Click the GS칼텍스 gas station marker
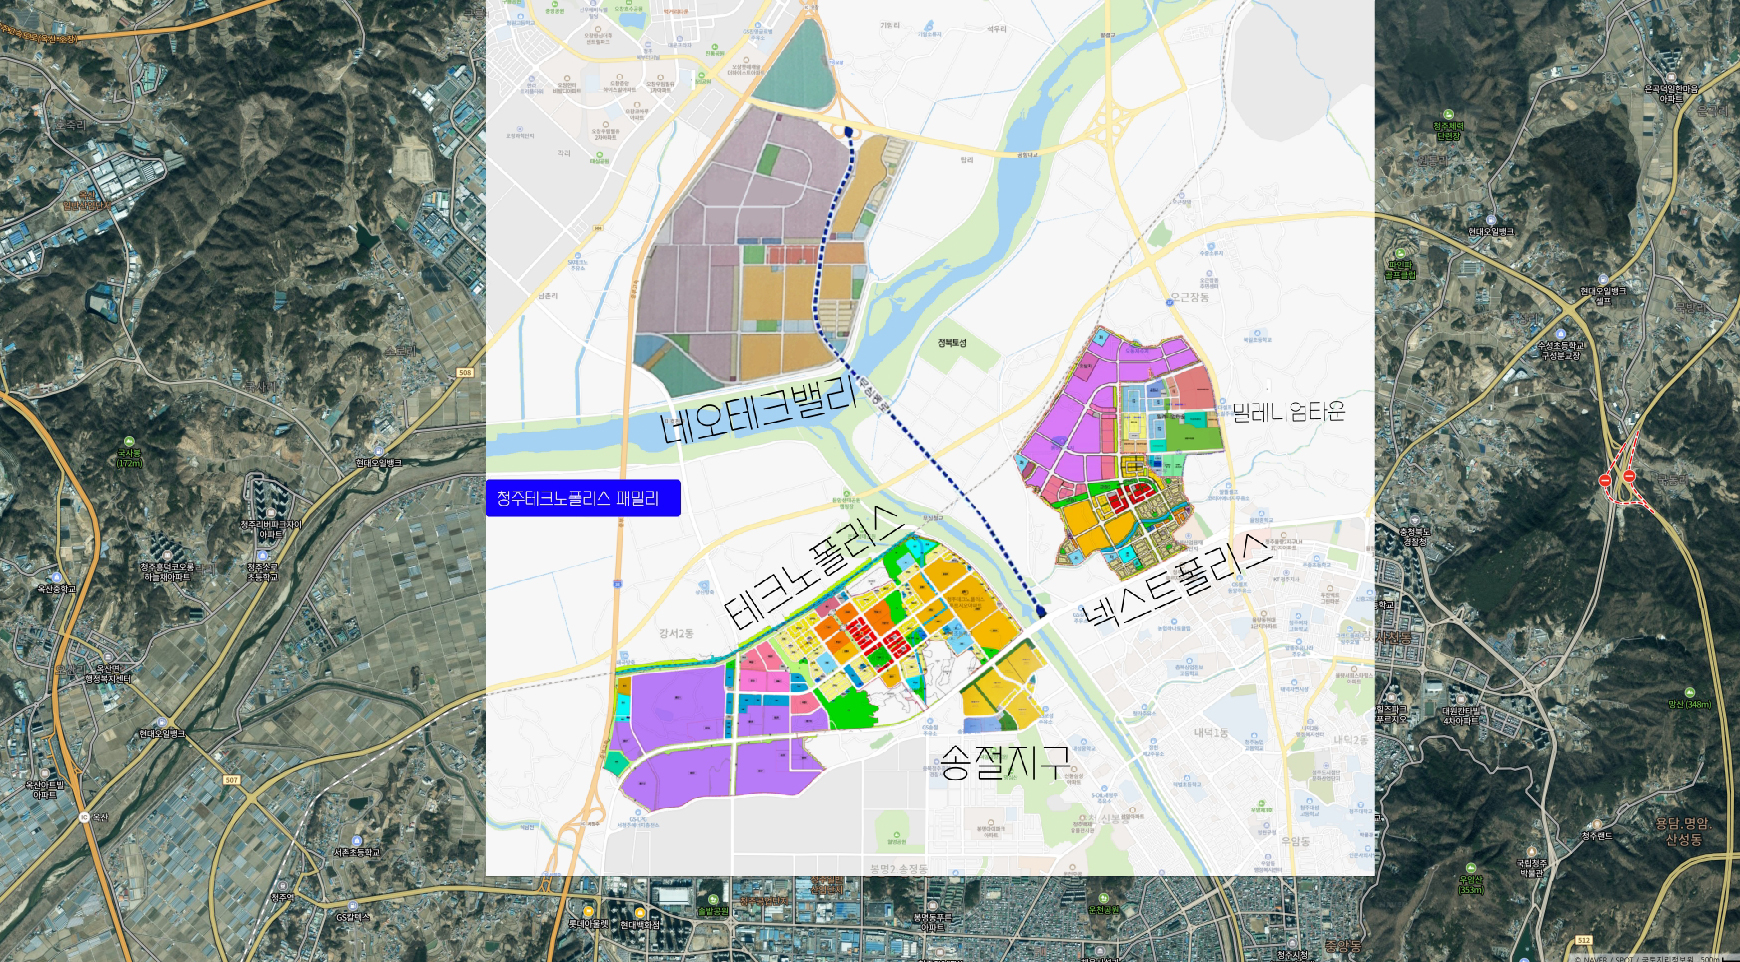 pos(353,912)
